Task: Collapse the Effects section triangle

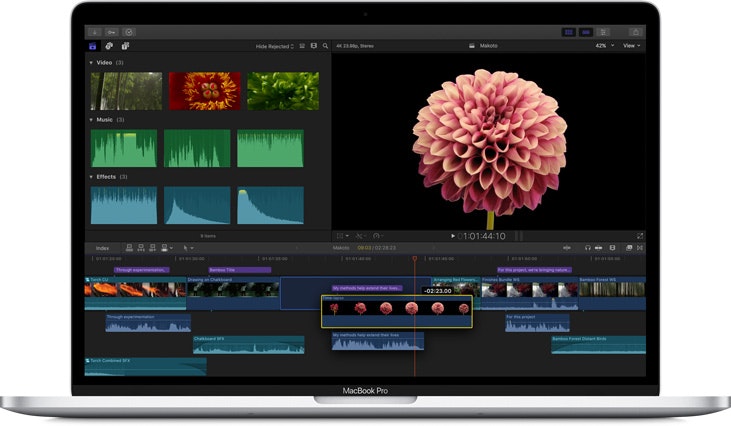Action: 91,177
